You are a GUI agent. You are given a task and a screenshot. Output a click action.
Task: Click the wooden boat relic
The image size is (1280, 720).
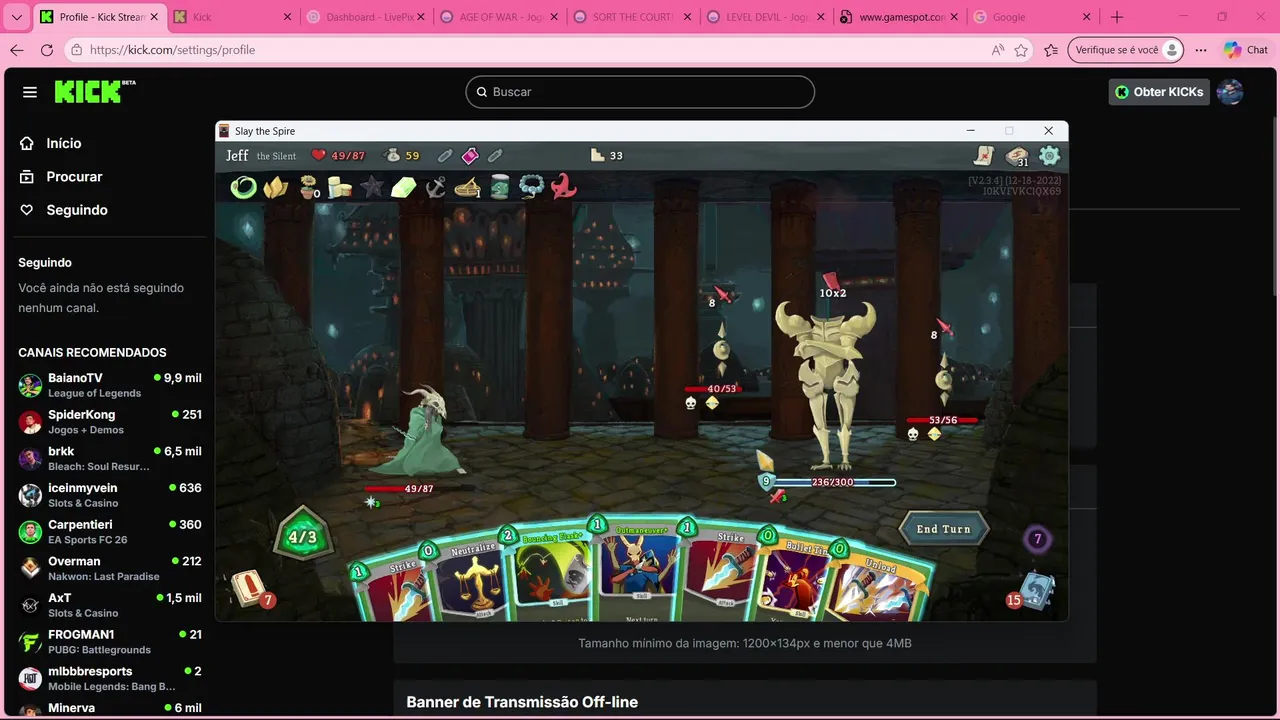468,187
